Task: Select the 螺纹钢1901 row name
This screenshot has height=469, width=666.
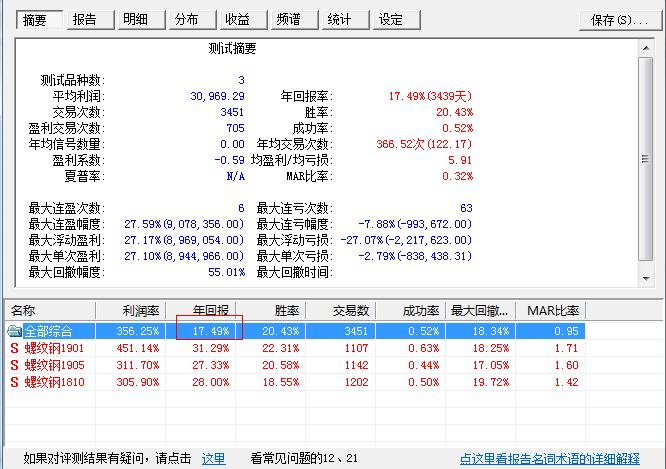Action: 54,348
